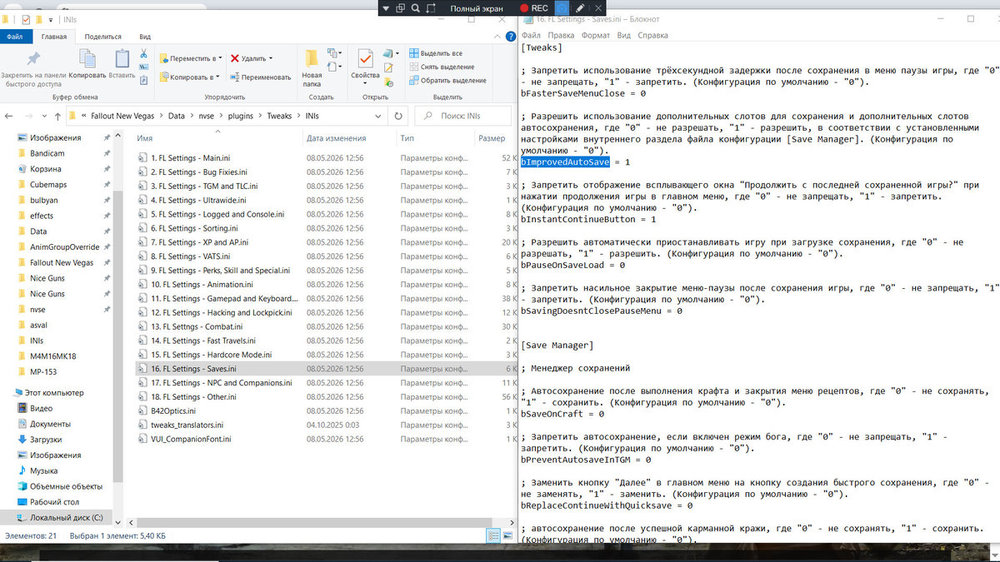Open the Удалить dropdown arrow

[x=270, y=58]
